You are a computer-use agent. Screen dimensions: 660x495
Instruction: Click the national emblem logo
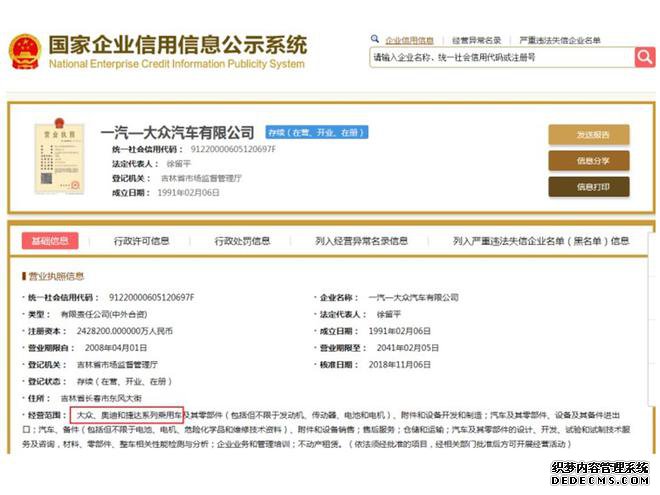pyautogui.click(x=25, y=52)
